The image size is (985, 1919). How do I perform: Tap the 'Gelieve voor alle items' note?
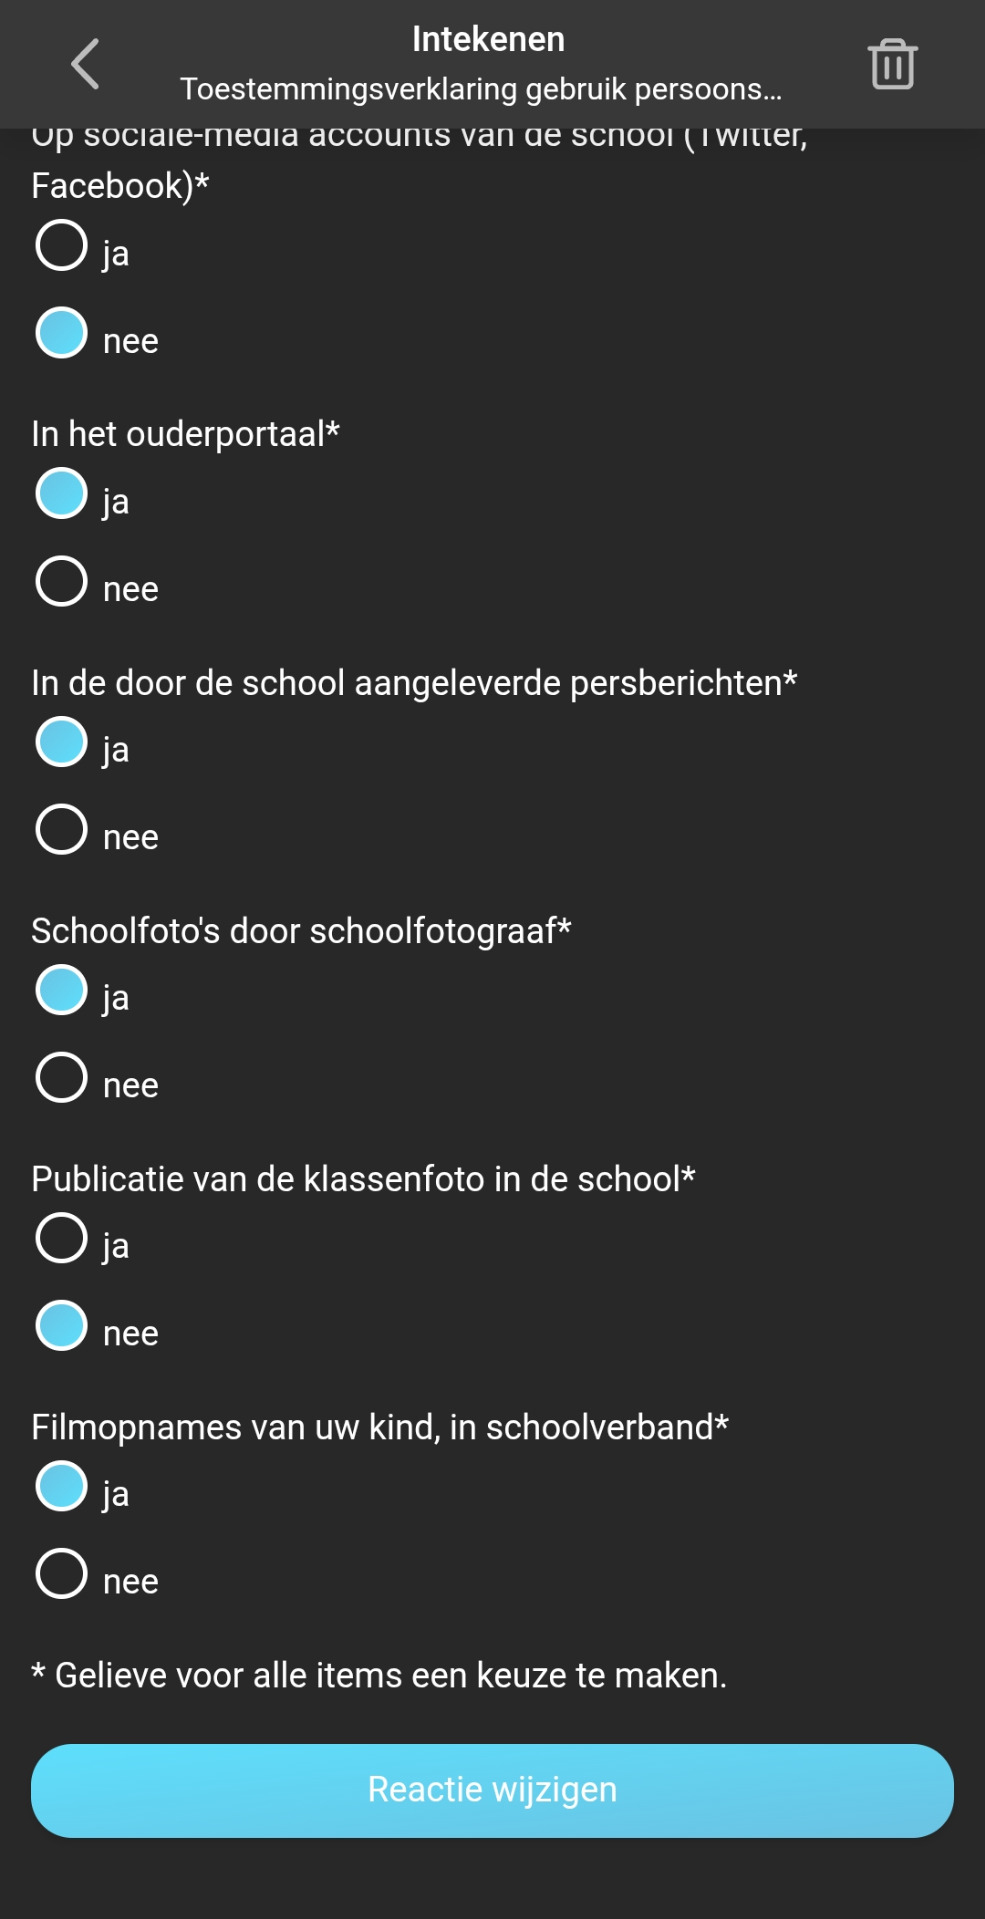[x=379, y=1675]
